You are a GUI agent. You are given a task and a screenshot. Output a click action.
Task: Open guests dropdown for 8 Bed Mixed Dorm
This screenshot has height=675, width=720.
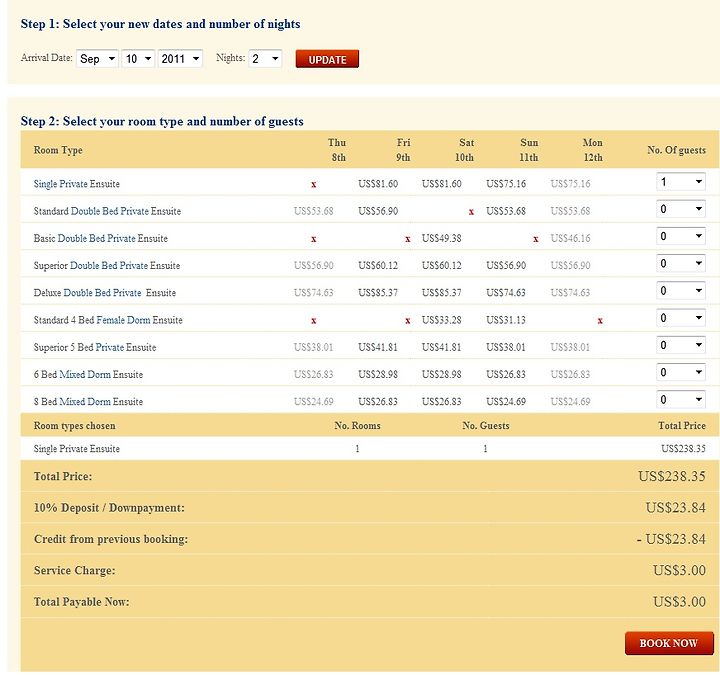pos(681,399)
